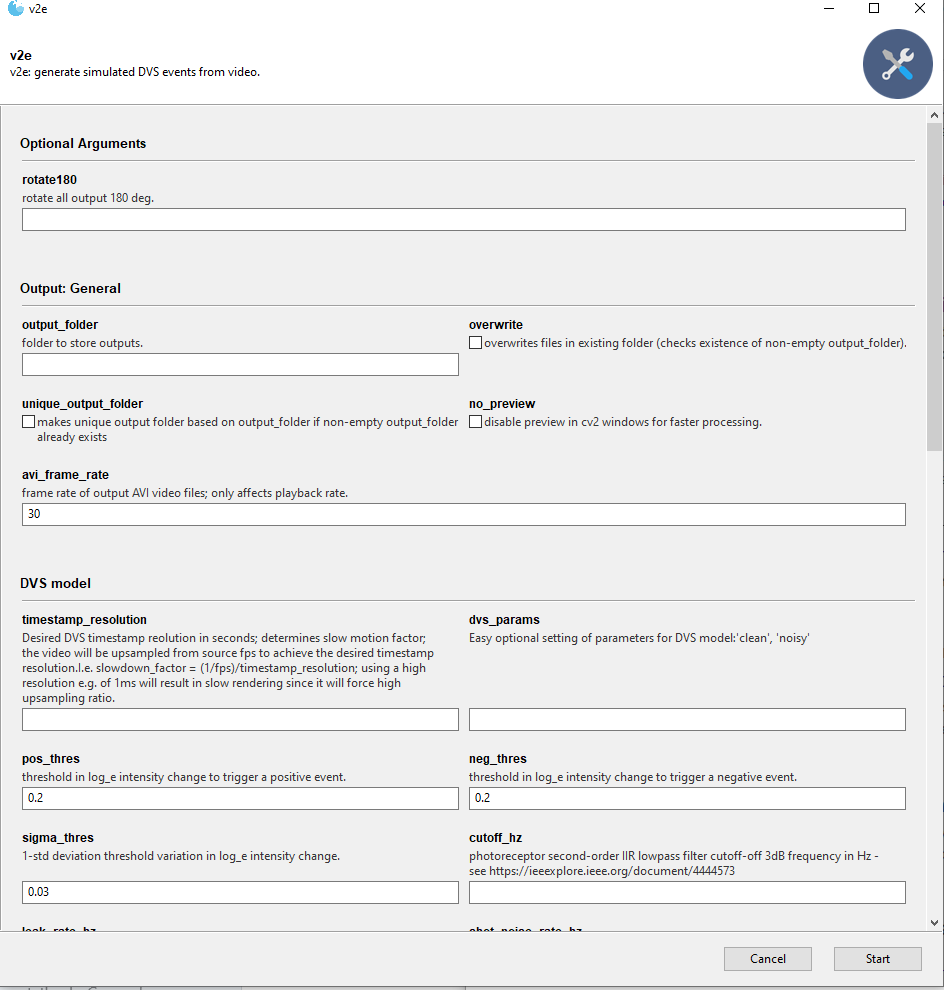Focus the rotate180 input field
Screen dimensions: 944x990
(x=463, y=220)
